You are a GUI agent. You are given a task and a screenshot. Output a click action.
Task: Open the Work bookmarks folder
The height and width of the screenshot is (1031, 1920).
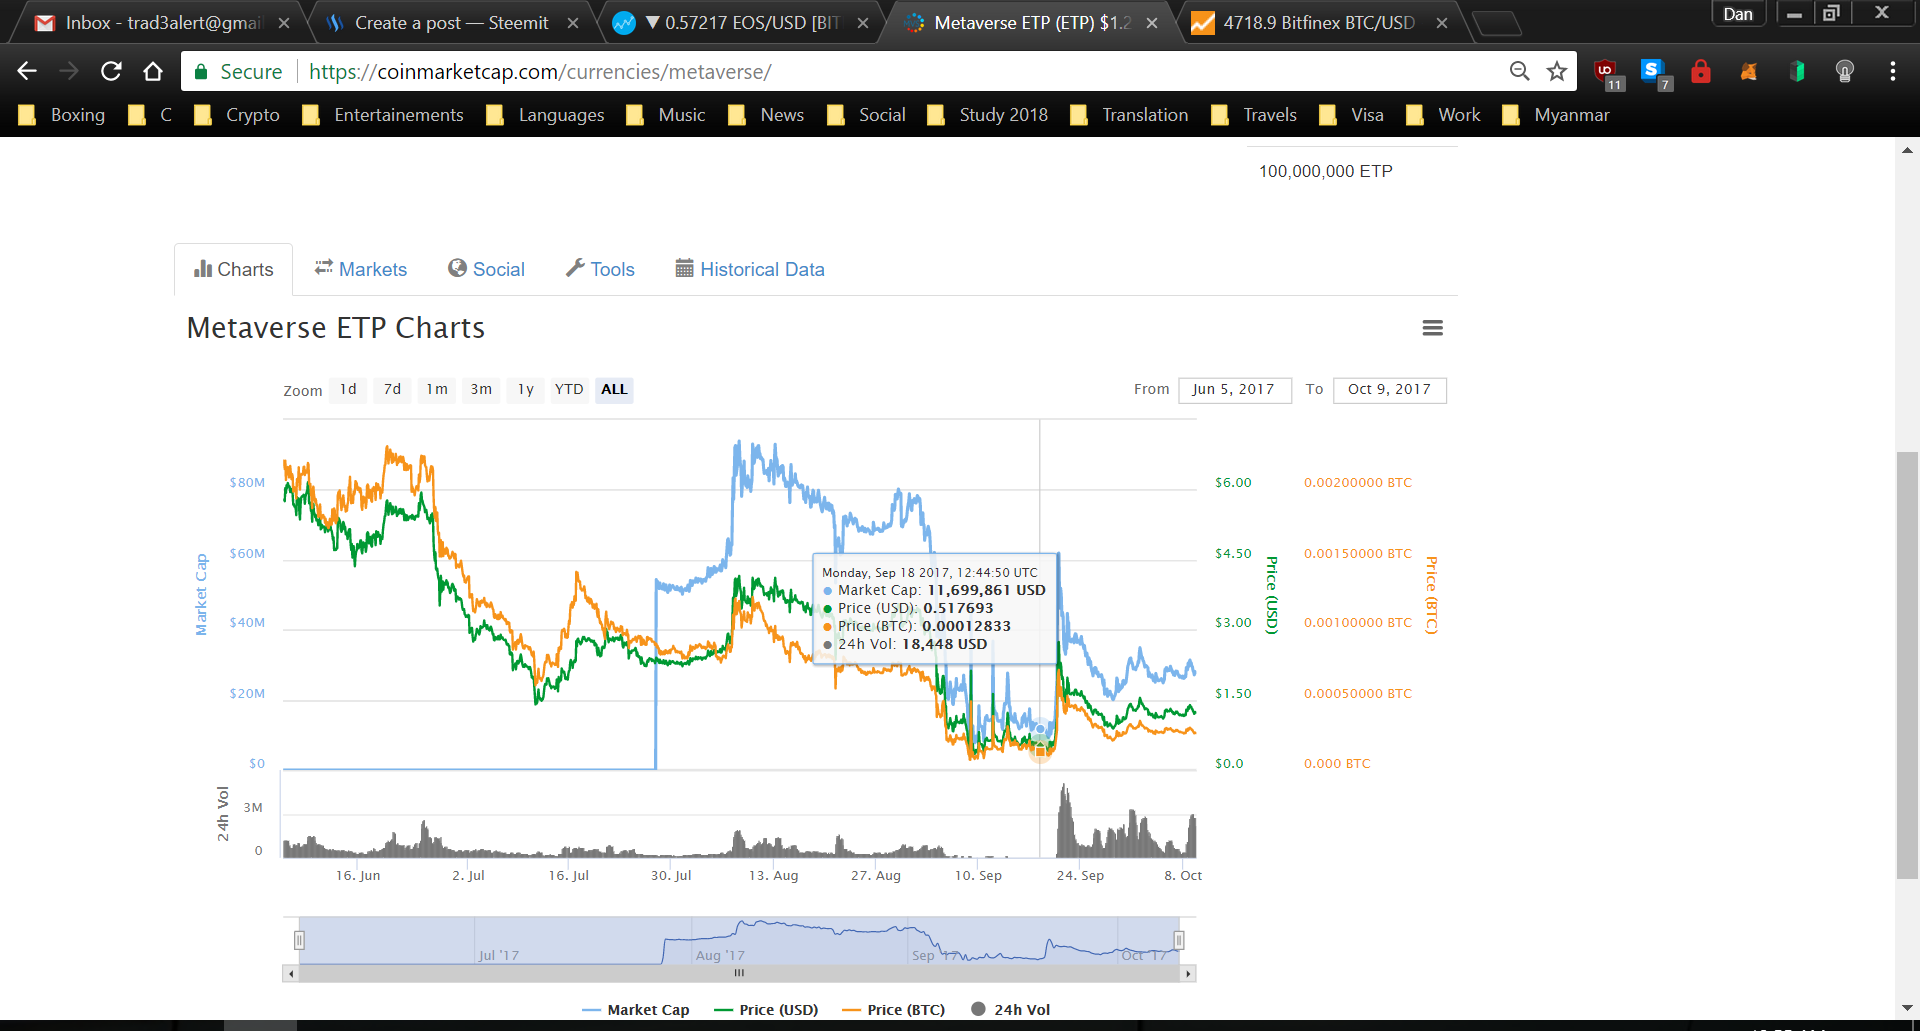point(1443,115)
